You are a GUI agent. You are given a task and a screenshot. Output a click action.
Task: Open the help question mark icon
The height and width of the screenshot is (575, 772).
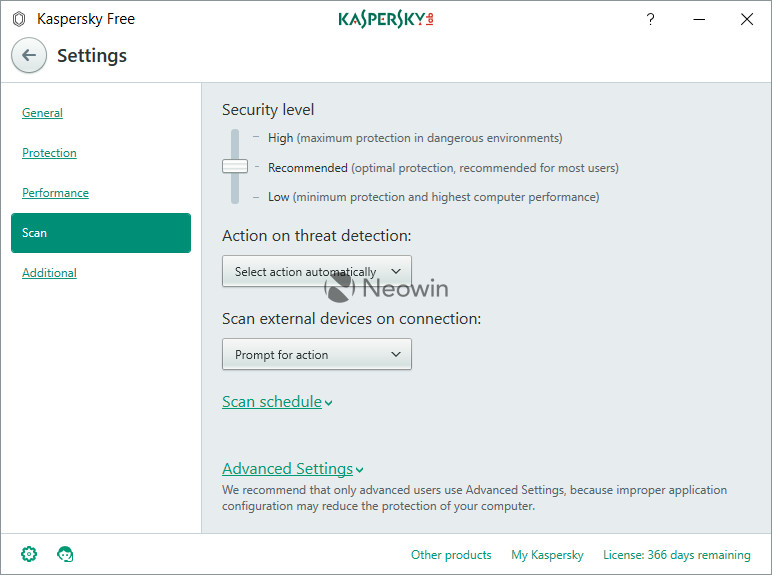[x=650, y=19]
